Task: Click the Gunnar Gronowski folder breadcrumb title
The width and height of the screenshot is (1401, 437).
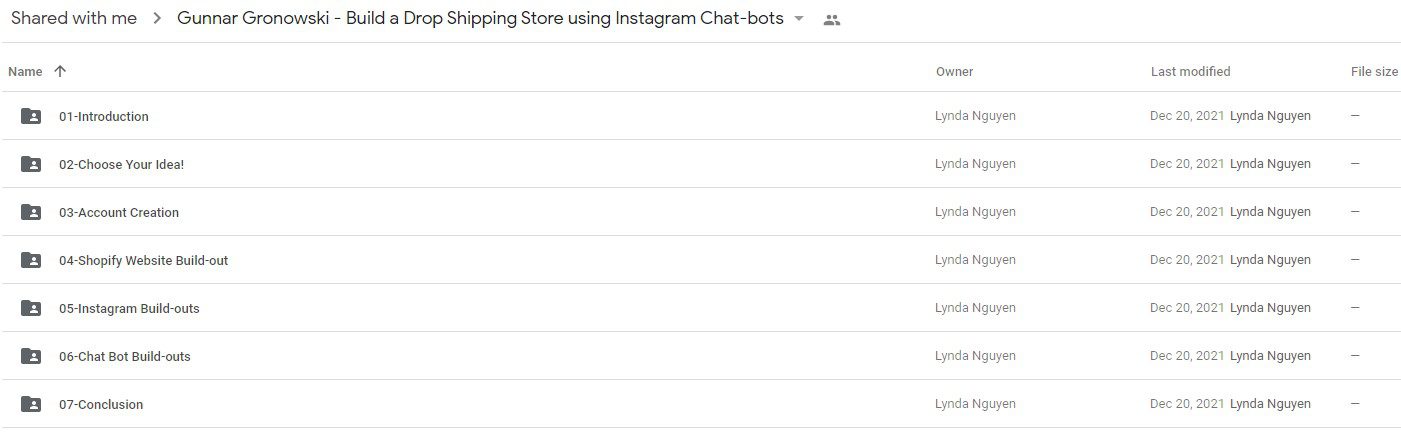Action: click(x=480, y=18)
